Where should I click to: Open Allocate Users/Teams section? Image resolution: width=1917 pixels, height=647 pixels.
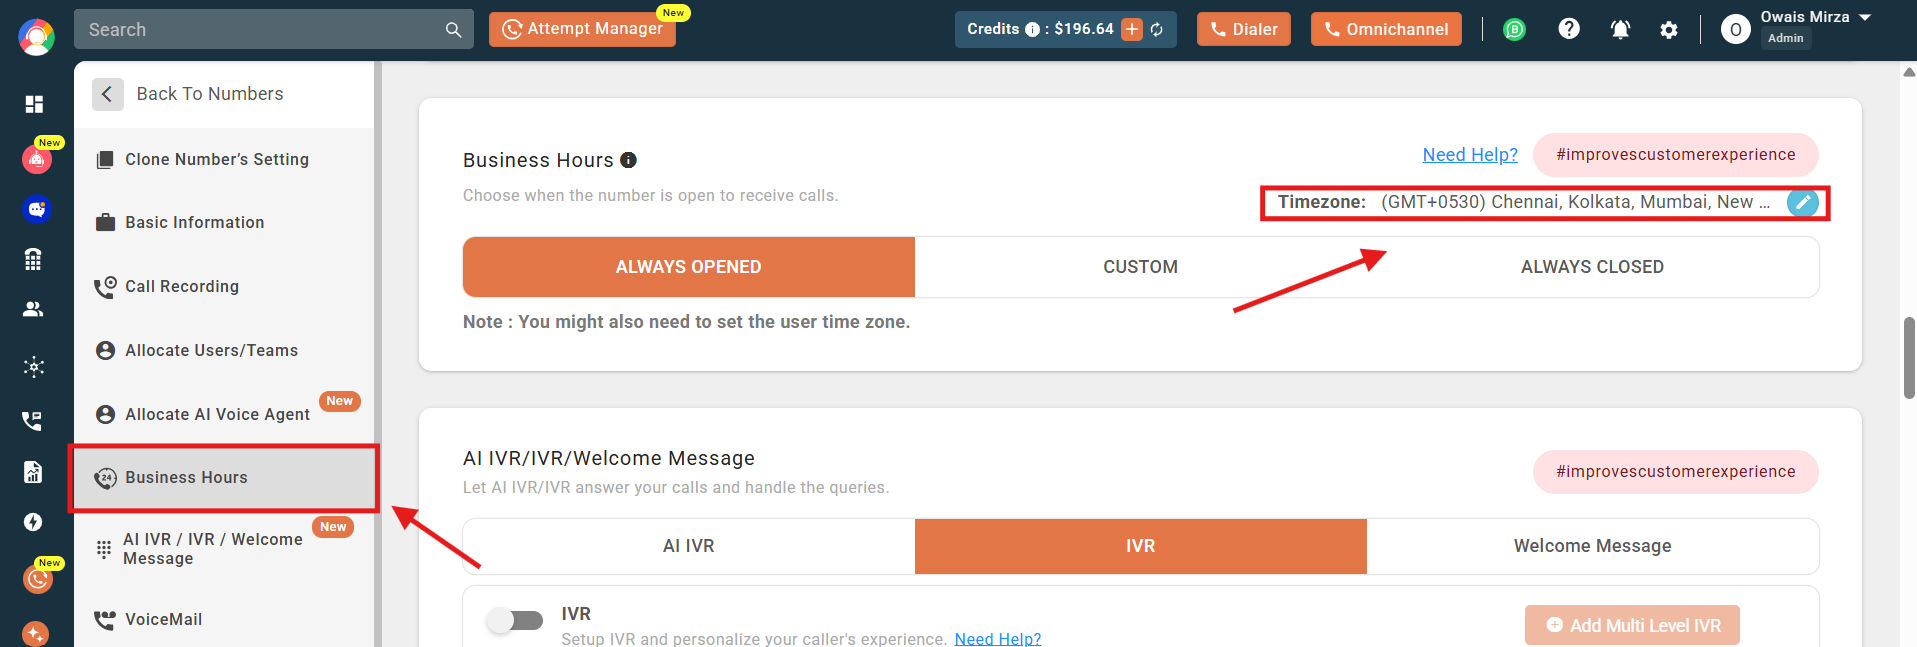click(225, 351)
